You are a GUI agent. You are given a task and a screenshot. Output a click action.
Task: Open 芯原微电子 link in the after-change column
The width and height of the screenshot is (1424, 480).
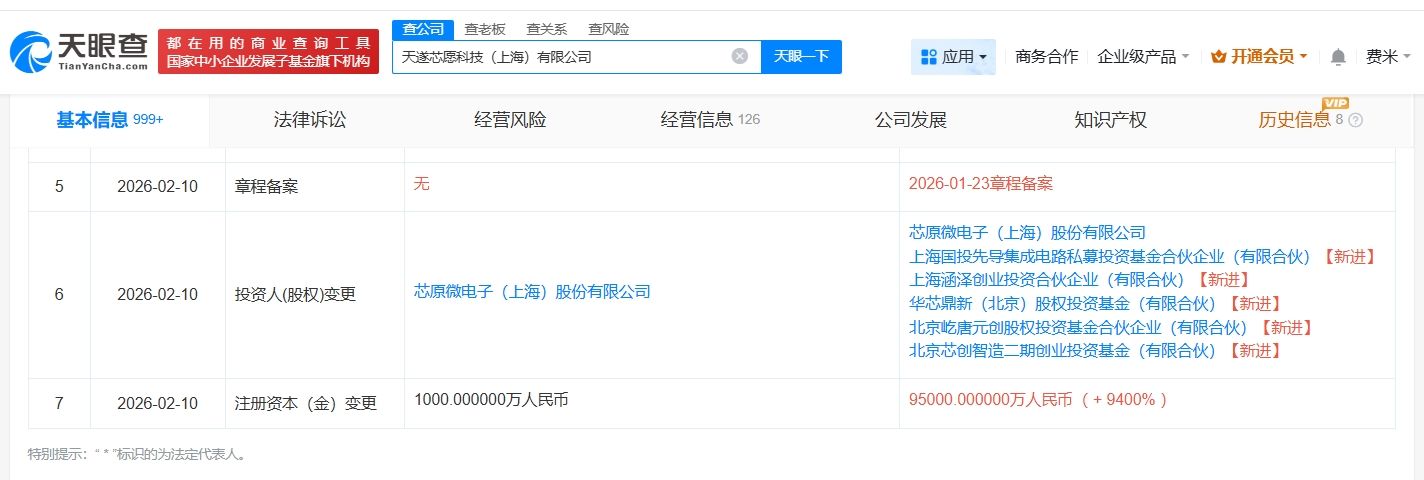coord(1027,232)
